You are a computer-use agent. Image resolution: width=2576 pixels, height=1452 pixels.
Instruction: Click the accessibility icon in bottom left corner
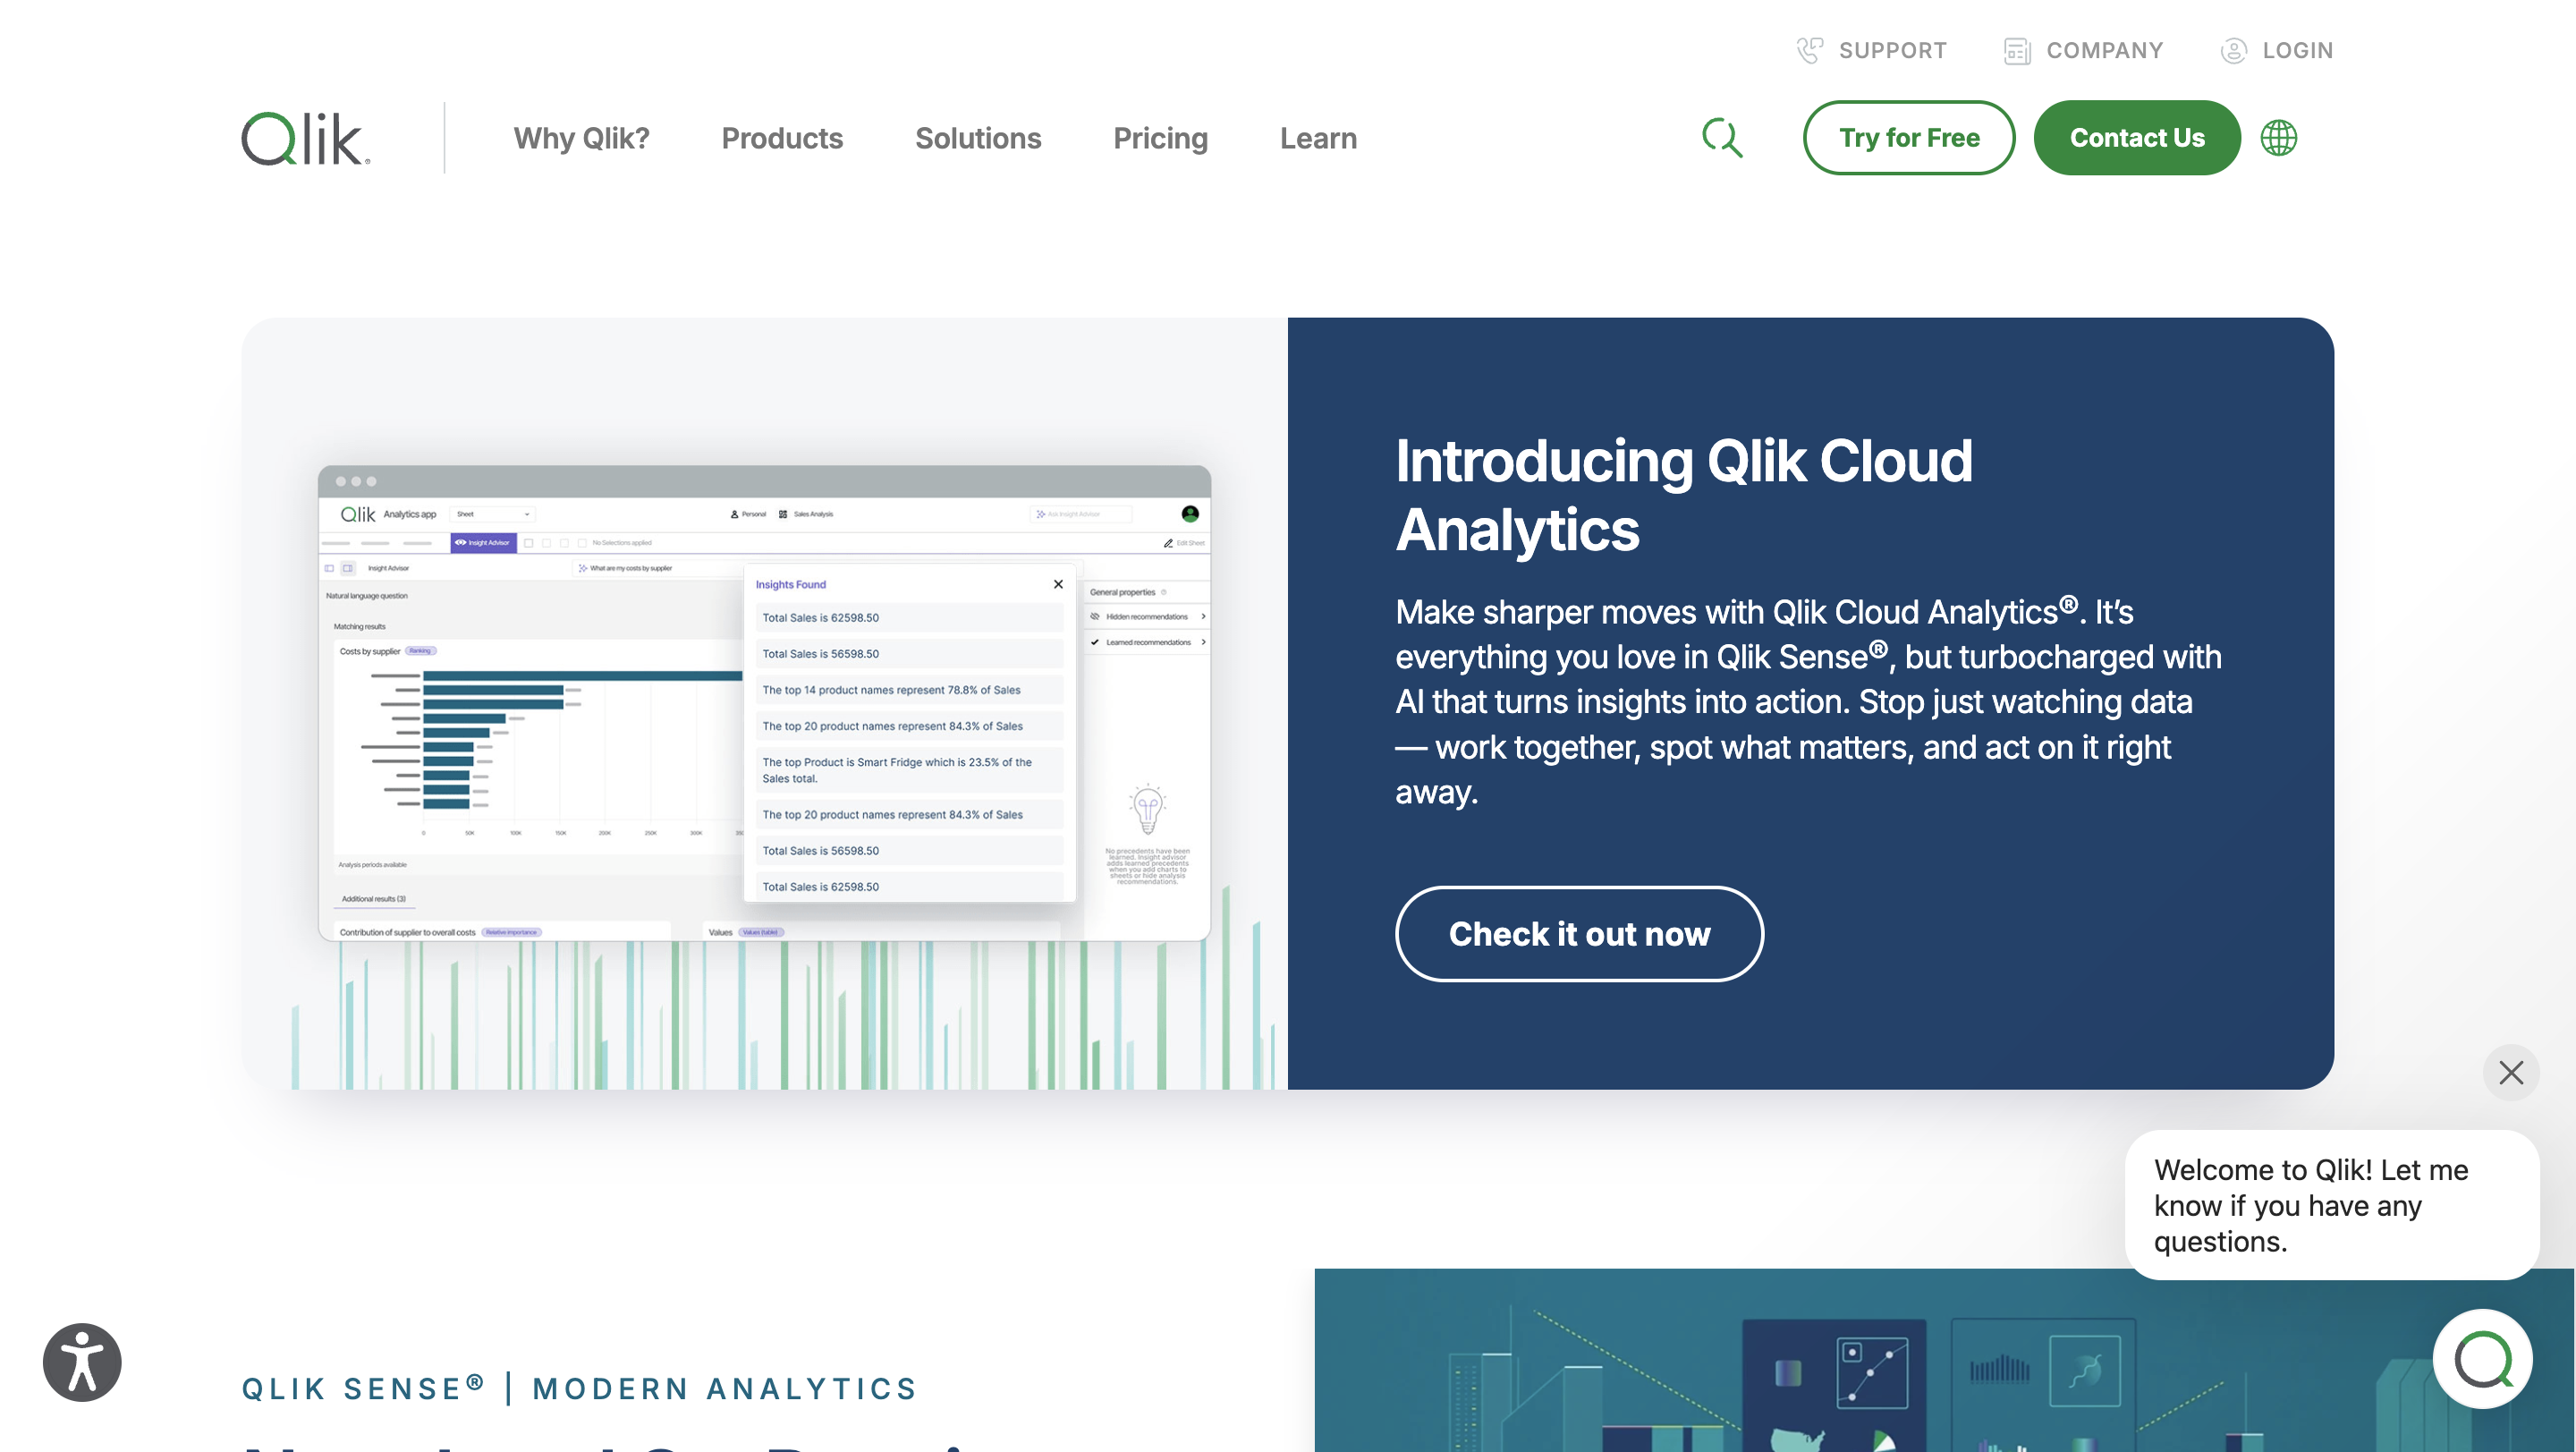click(81, 1361)
